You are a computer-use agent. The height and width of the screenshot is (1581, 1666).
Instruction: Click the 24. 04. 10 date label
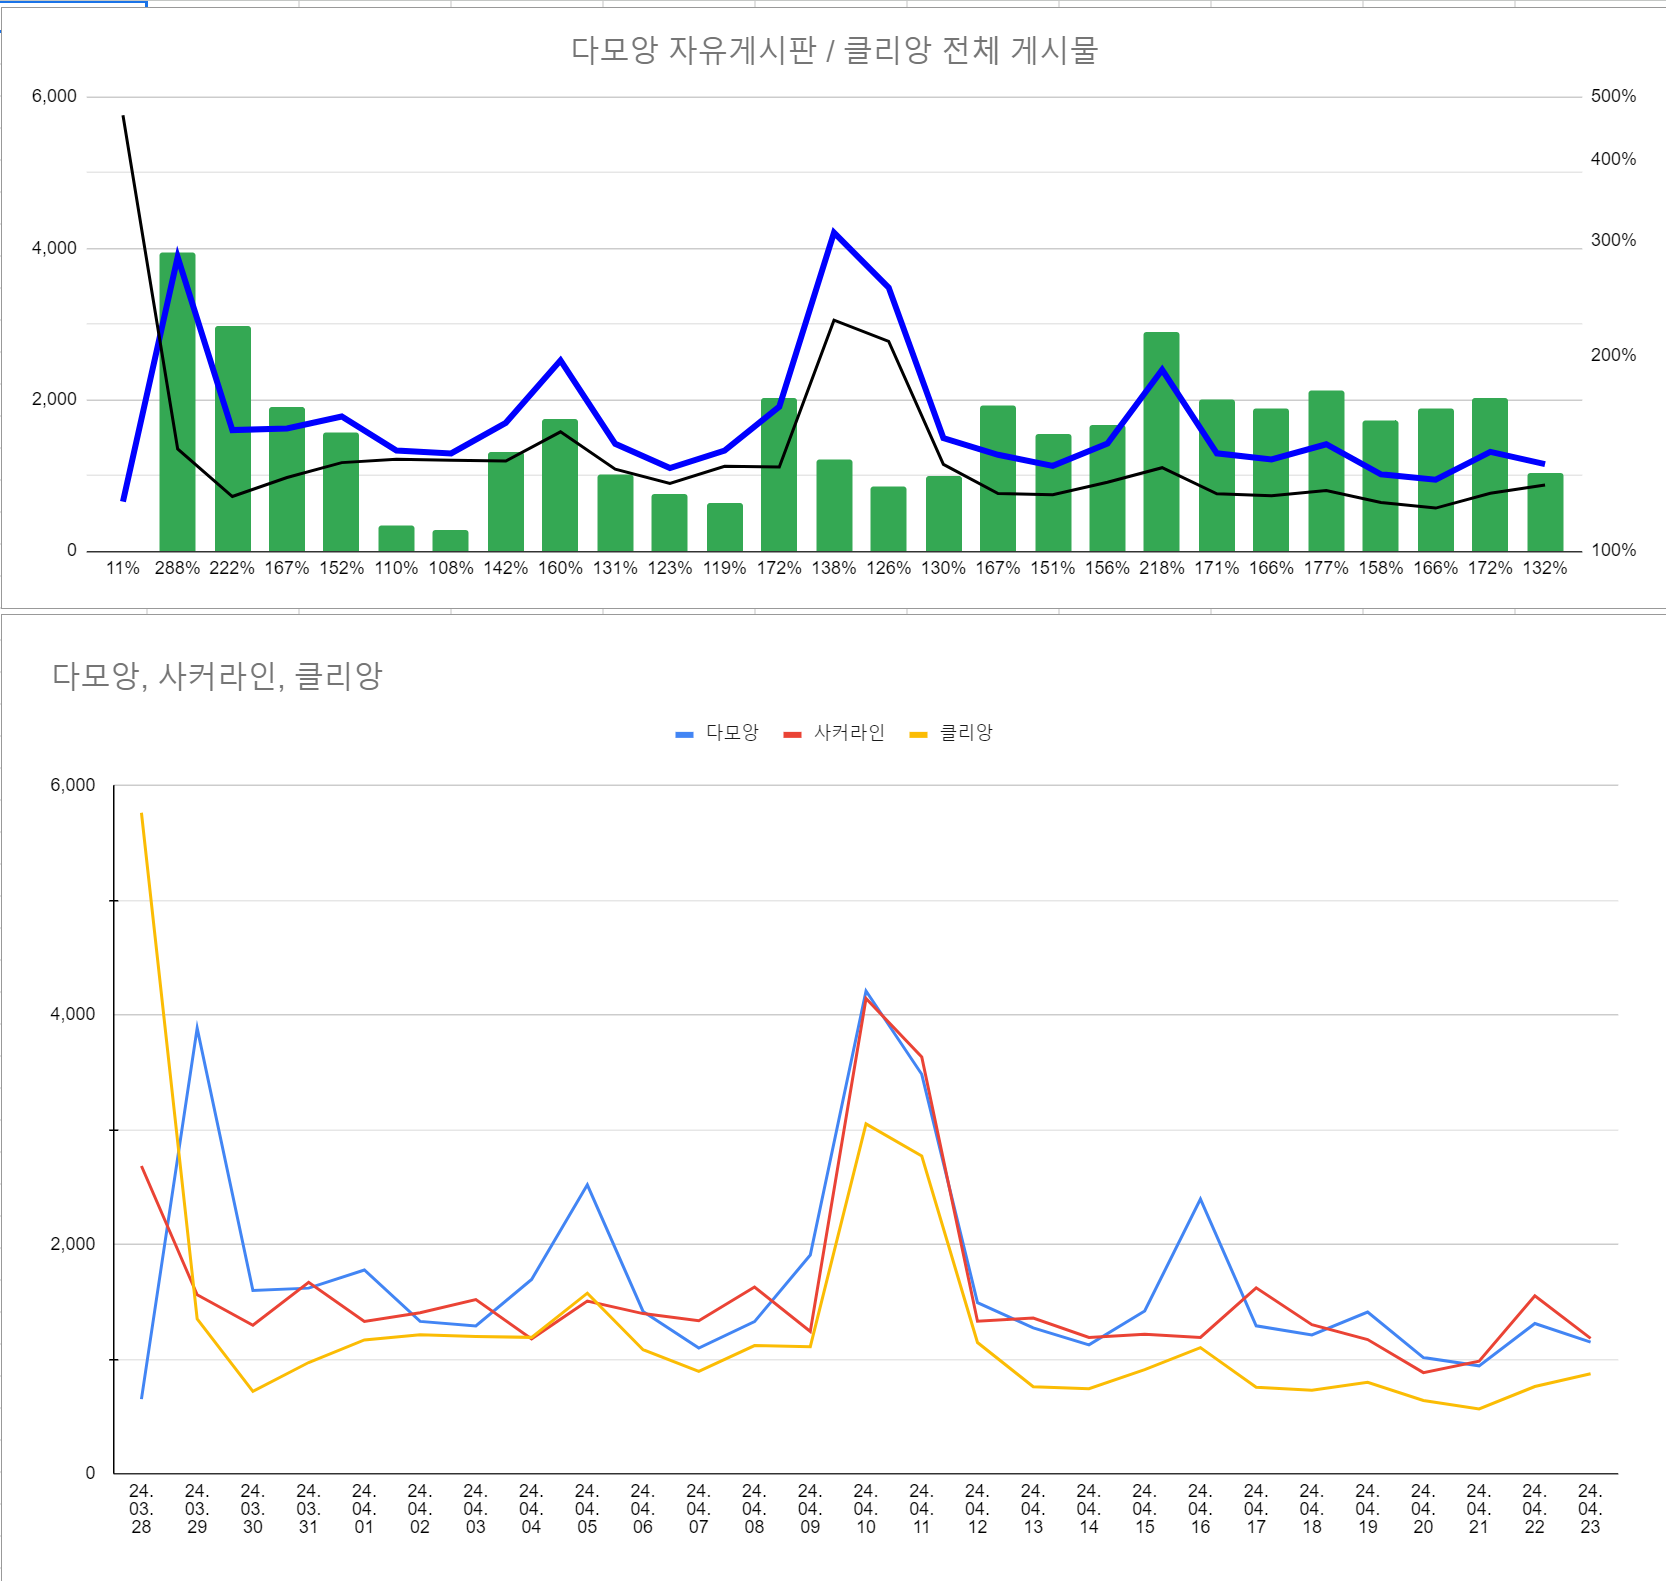pos(865,1509)
